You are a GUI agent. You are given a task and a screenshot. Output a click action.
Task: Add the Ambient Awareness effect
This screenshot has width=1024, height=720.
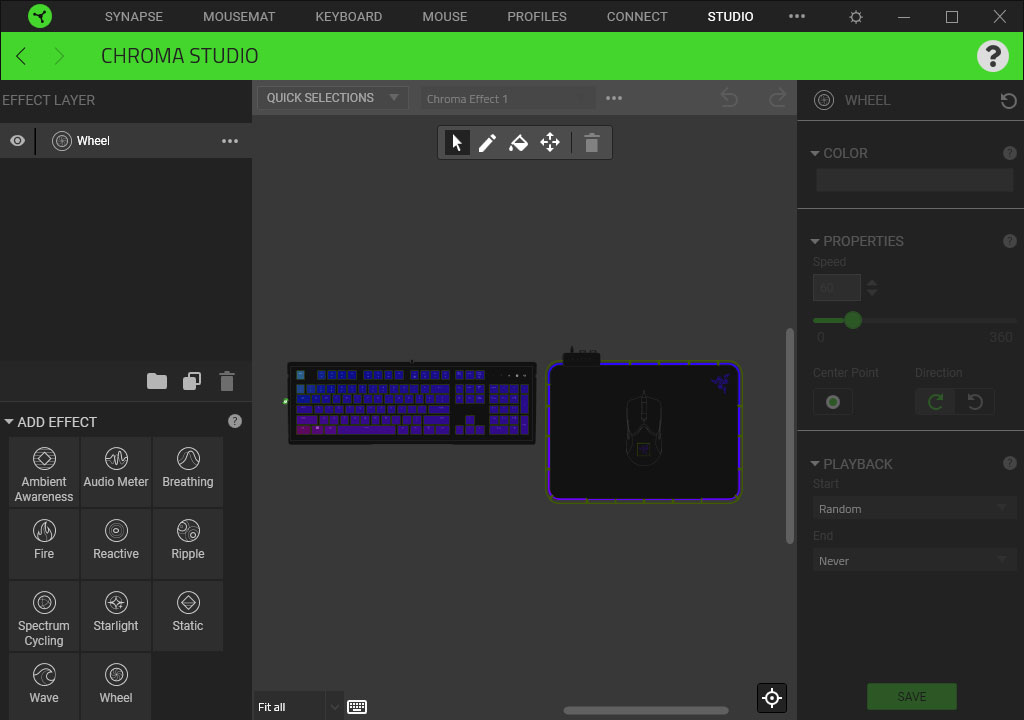click(x=44, y=472)
